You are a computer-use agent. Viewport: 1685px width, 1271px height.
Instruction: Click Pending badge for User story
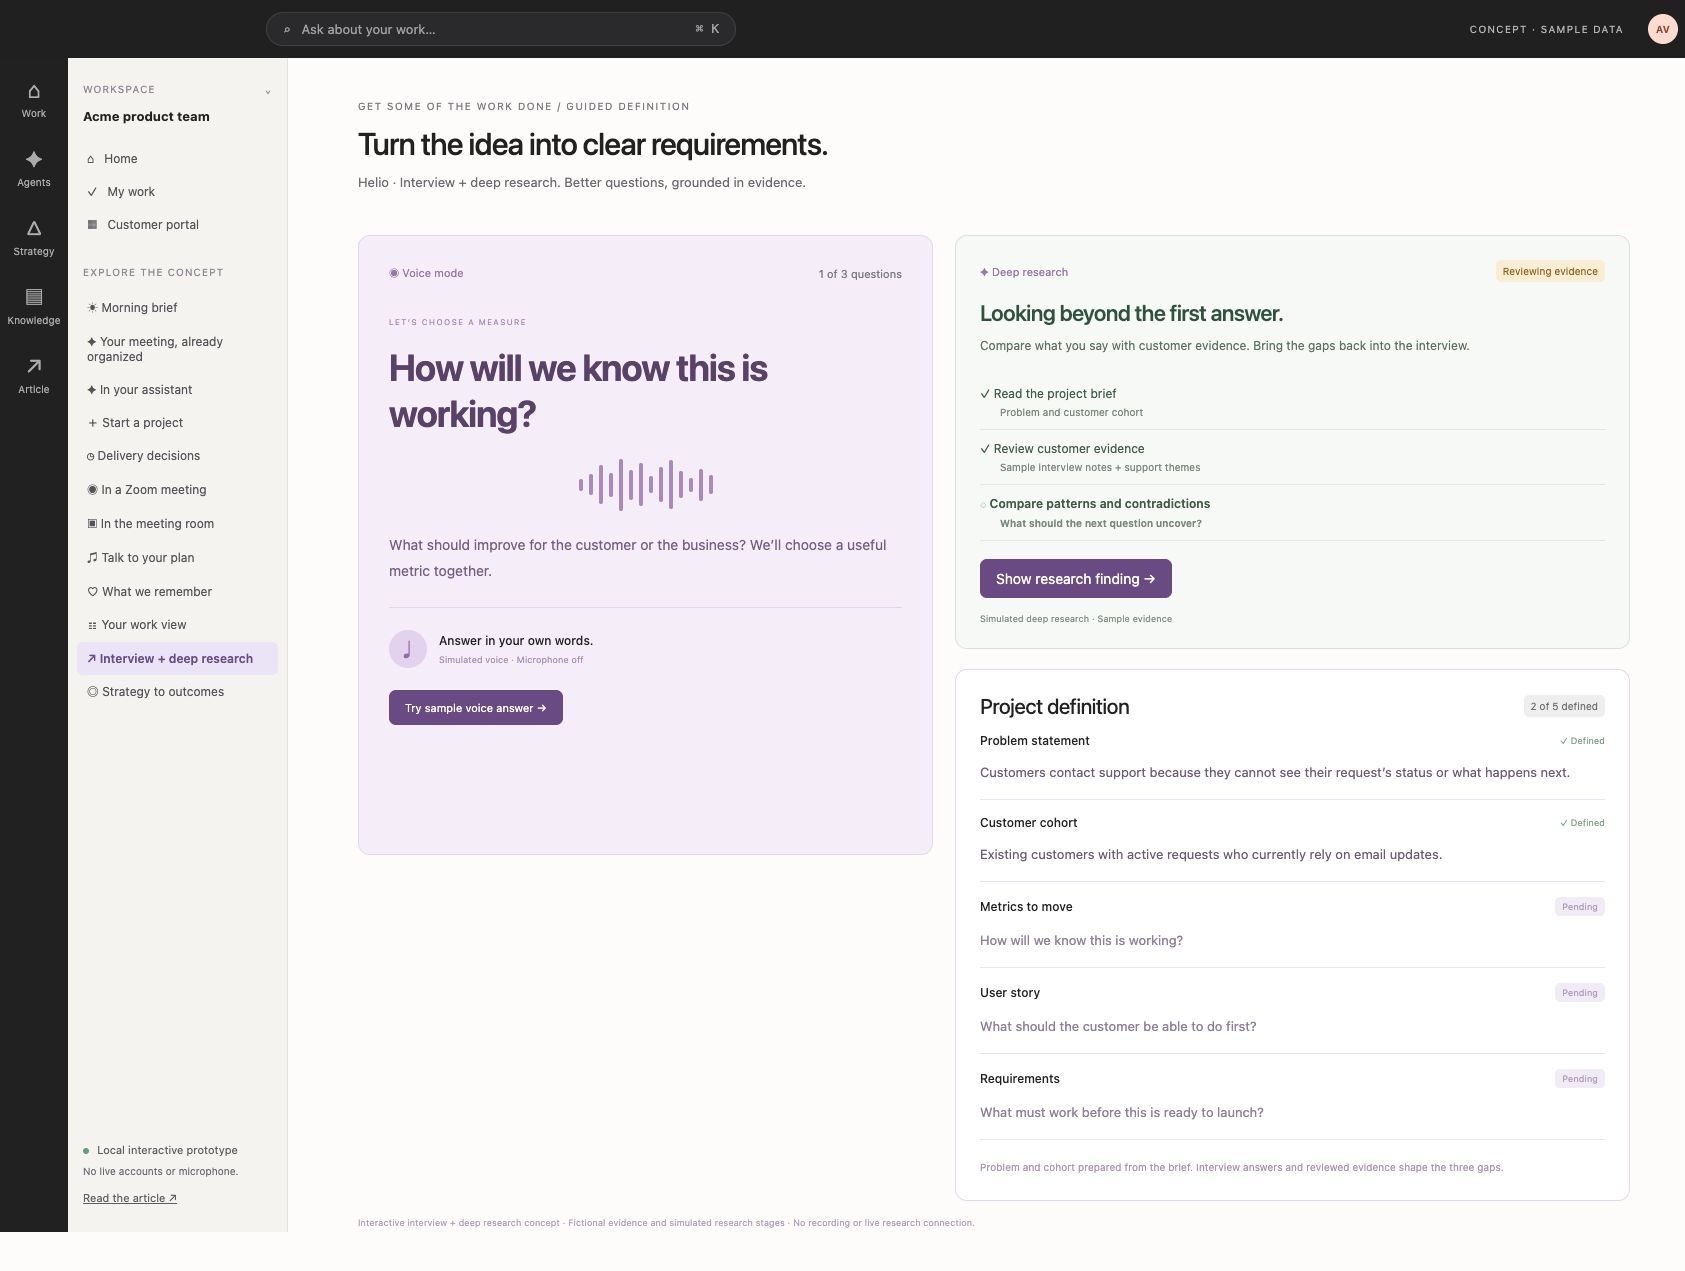(1580, 993)
